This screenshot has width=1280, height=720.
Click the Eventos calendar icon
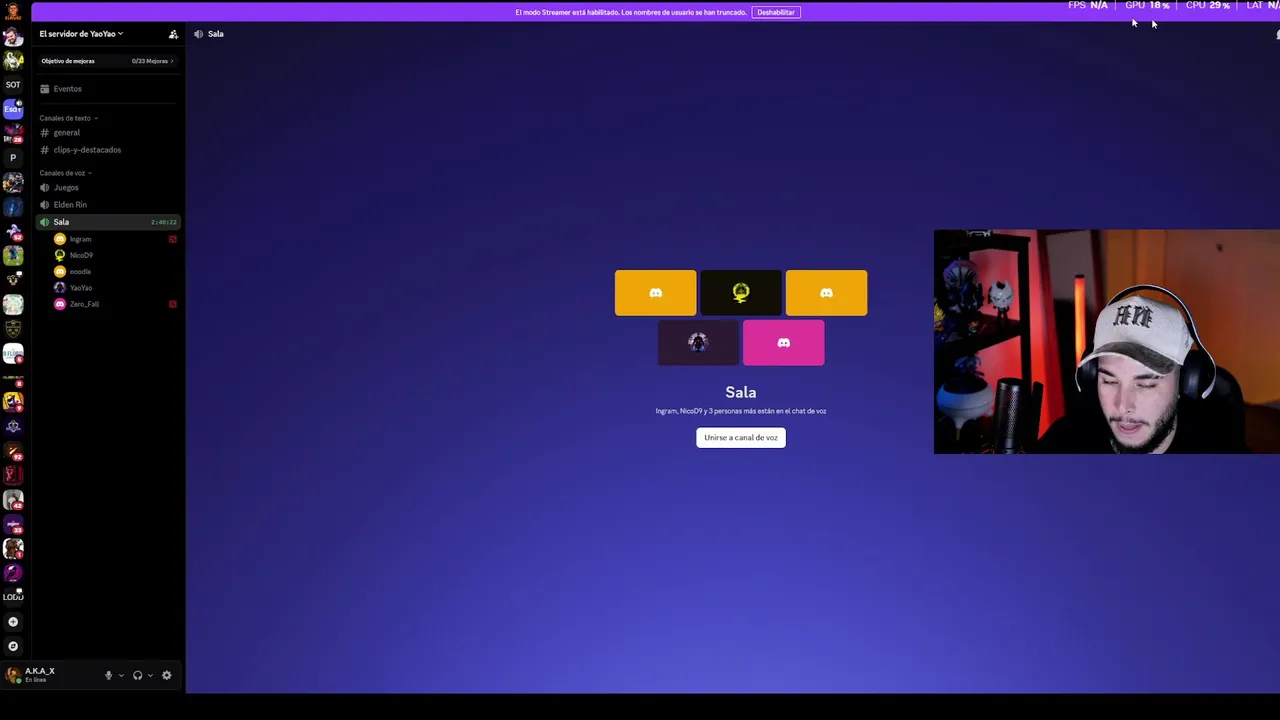[45, 89]
